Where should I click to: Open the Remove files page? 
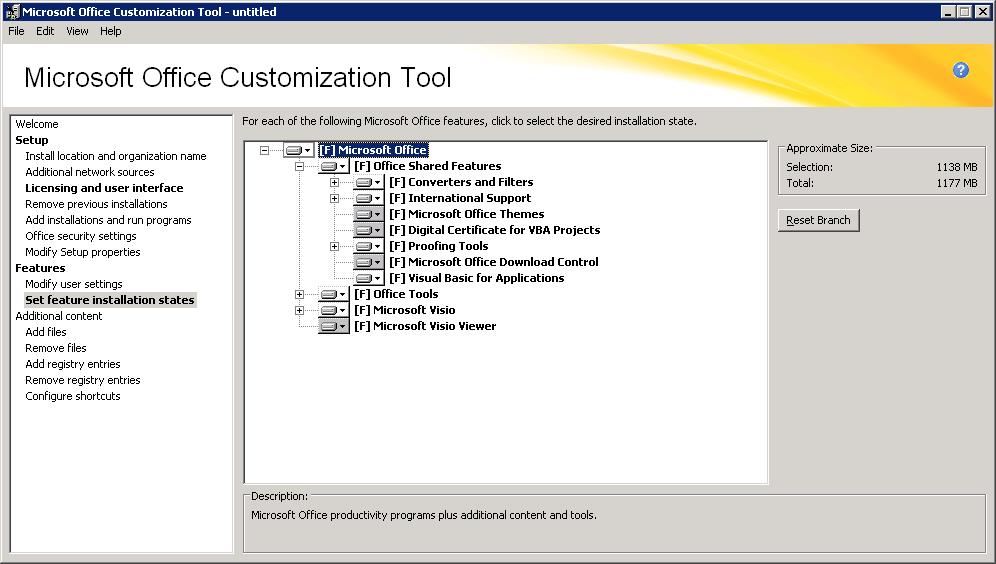56,348
